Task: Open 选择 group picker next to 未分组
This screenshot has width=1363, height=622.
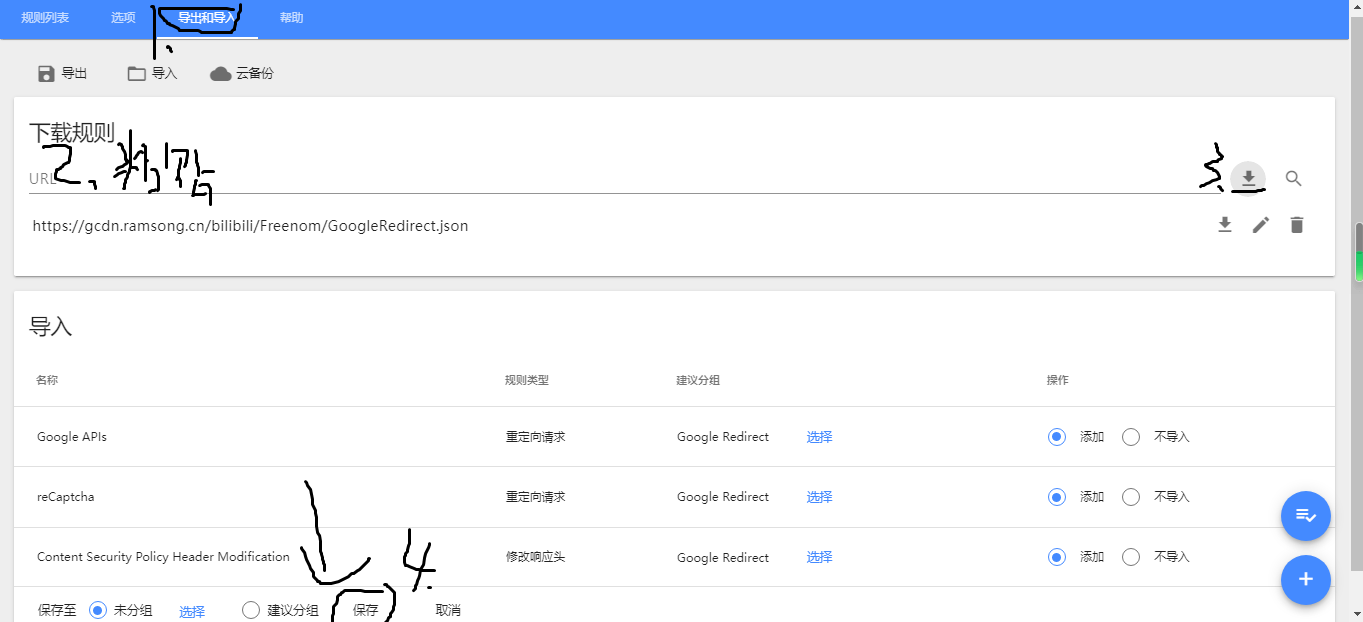Action: 191,611
